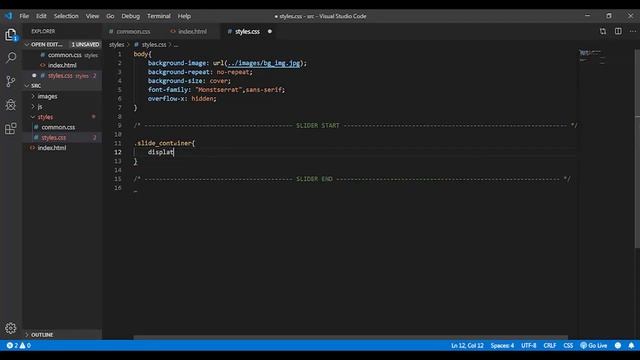The height and width of the screenshot is (360, 640).
Task: Open the Explorer view in activity bar
Action: coord(11,34)
